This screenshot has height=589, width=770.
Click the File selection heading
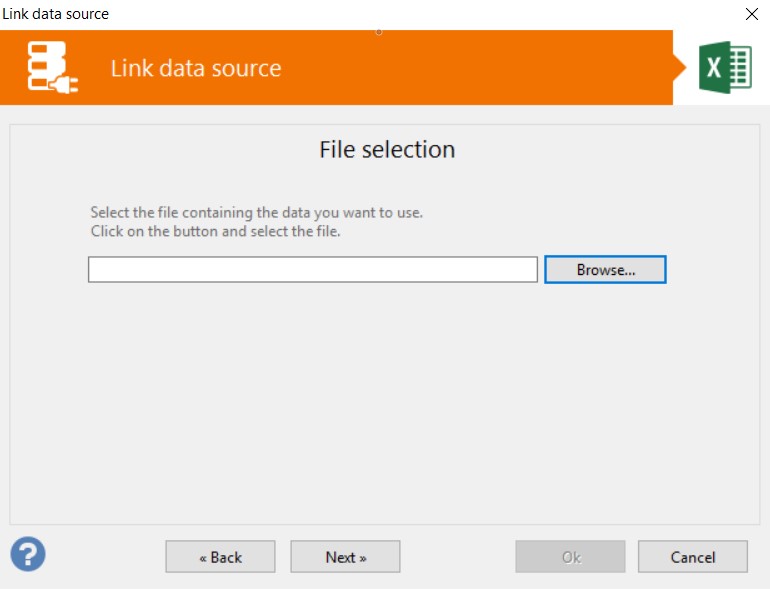pos(387,149)
